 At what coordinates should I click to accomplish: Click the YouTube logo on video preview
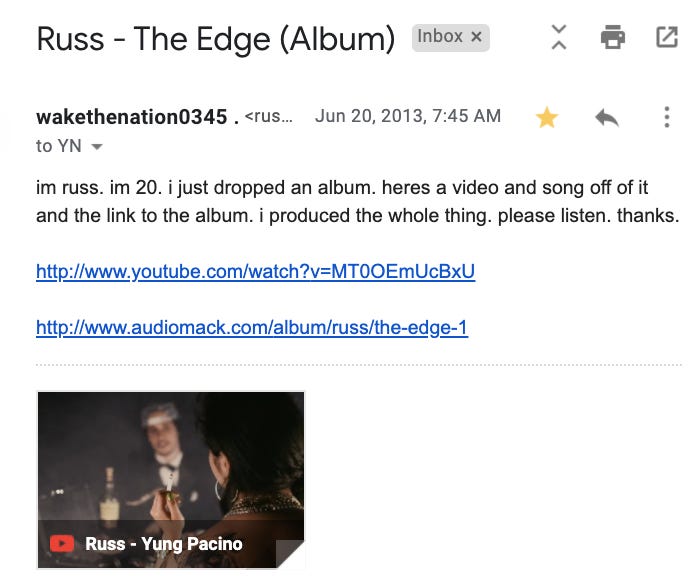coord(62,544)
